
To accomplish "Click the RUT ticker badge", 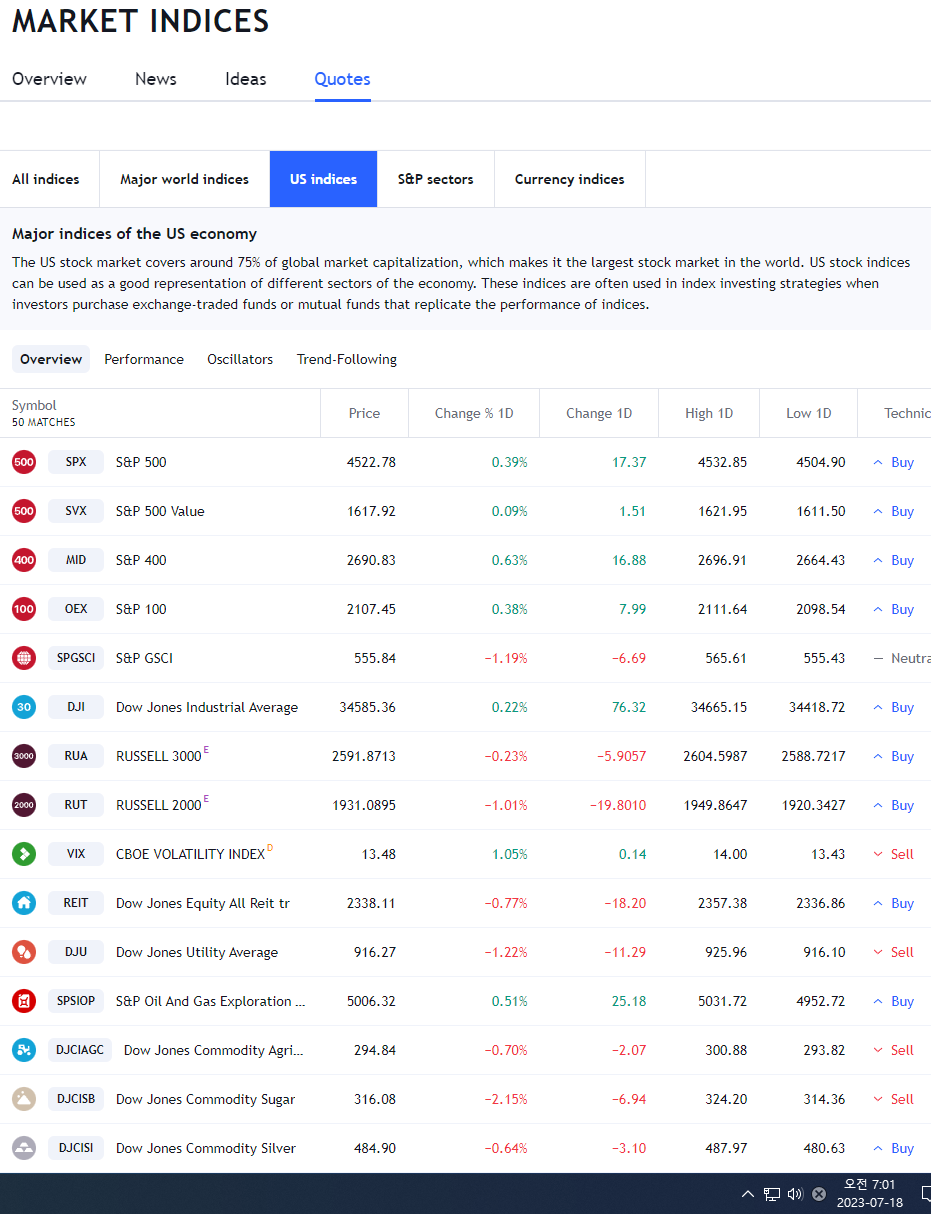I will [x=76, y=805].
